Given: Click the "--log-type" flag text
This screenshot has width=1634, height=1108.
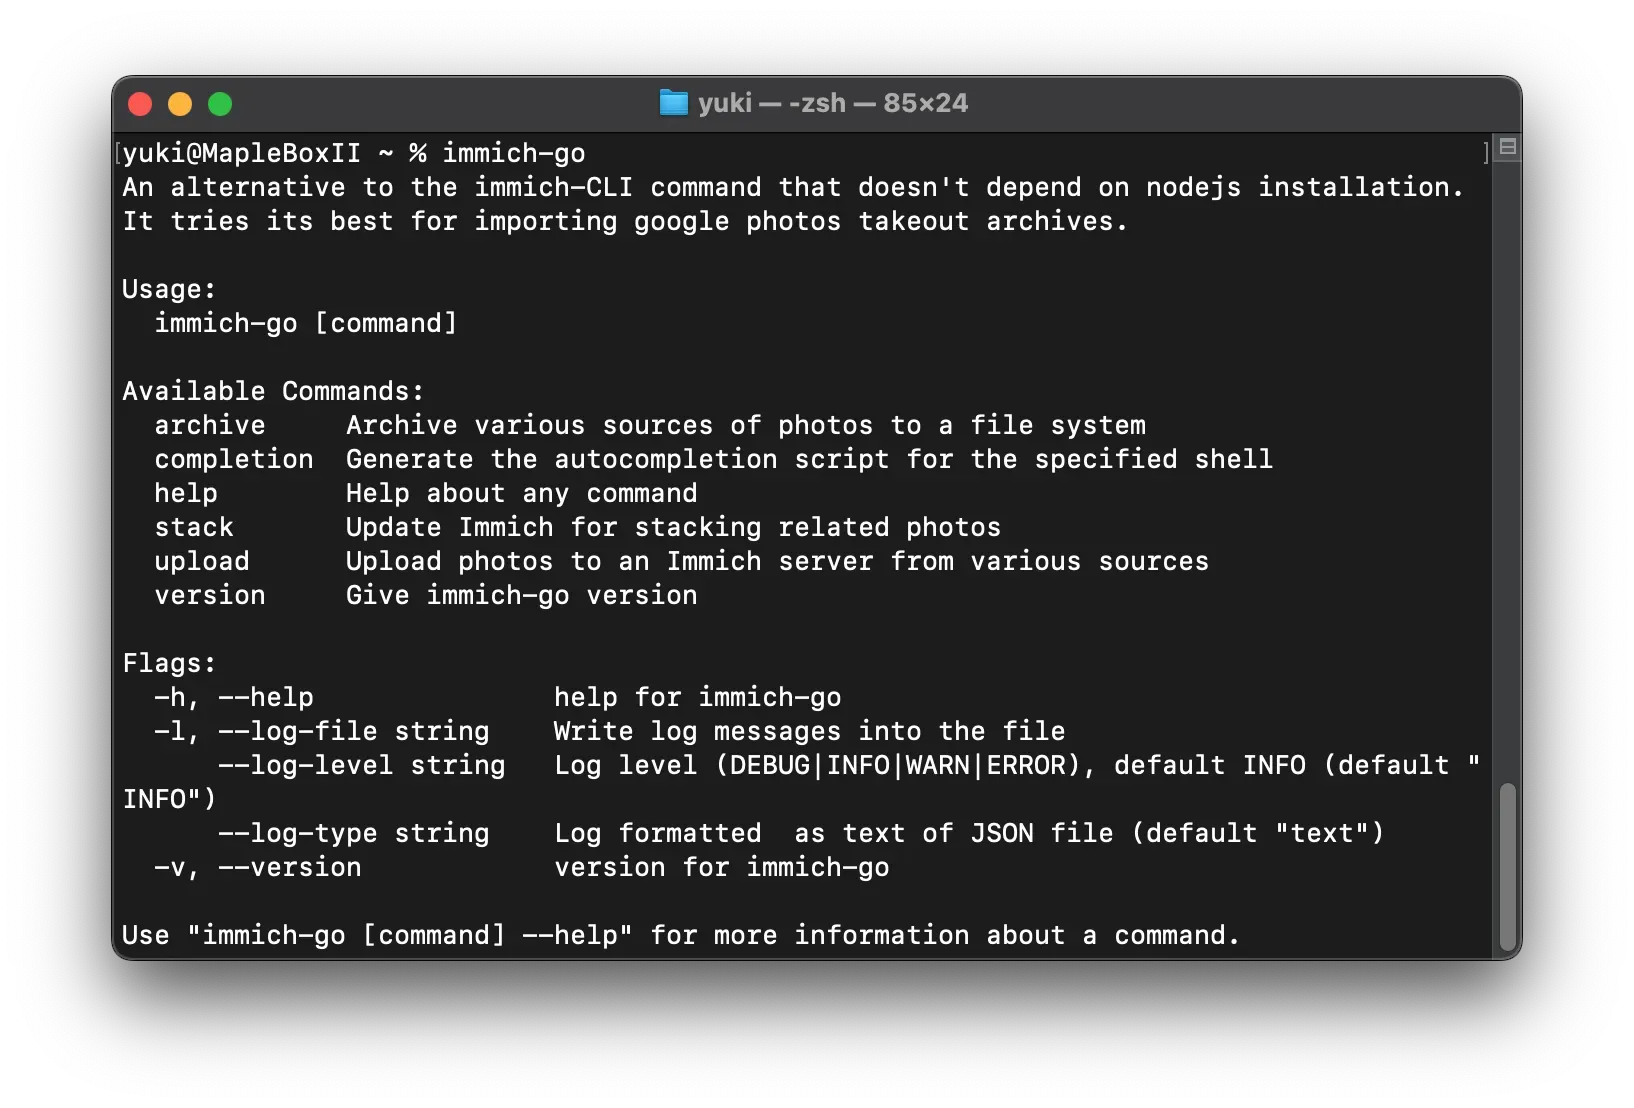Looking at the screenshot, I should pyautogui.click(x=297, y=833).
